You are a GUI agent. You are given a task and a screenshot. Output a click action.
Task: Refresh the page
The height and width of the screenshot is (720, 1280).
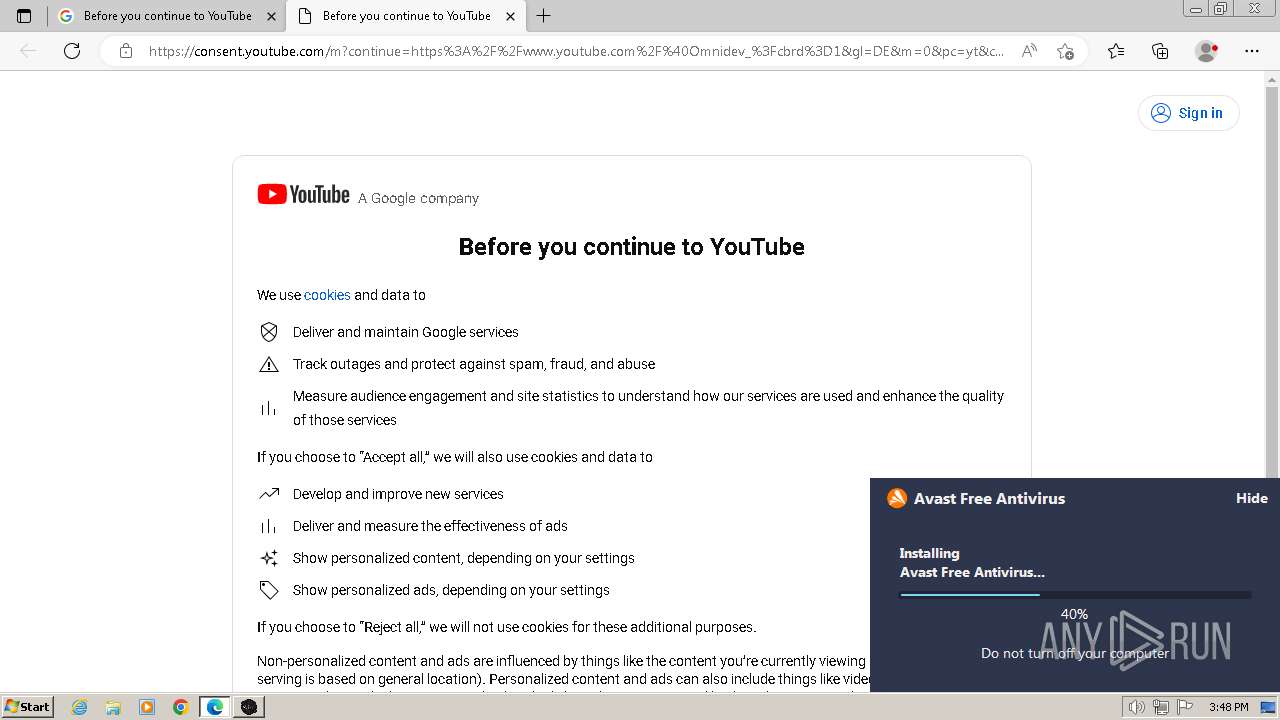72,51
